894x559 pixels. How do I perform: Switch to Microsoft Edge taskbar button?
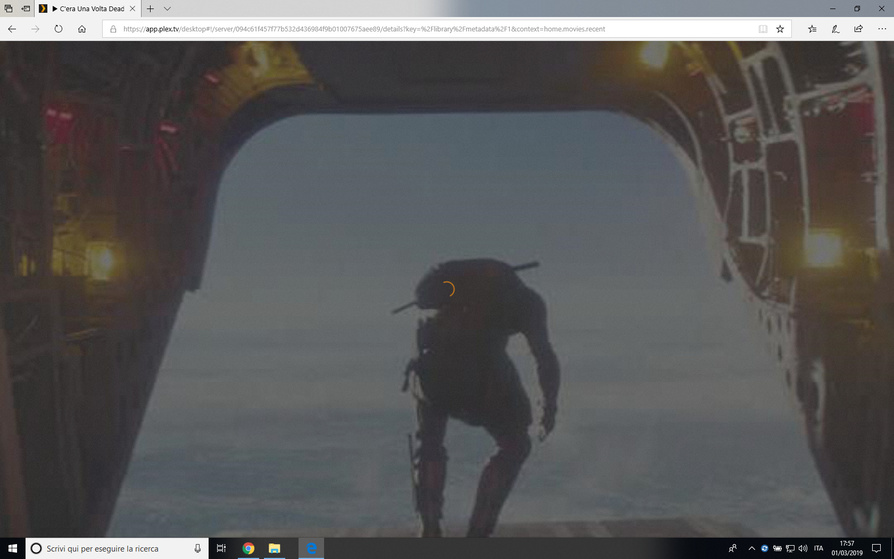tap(311, 548)
